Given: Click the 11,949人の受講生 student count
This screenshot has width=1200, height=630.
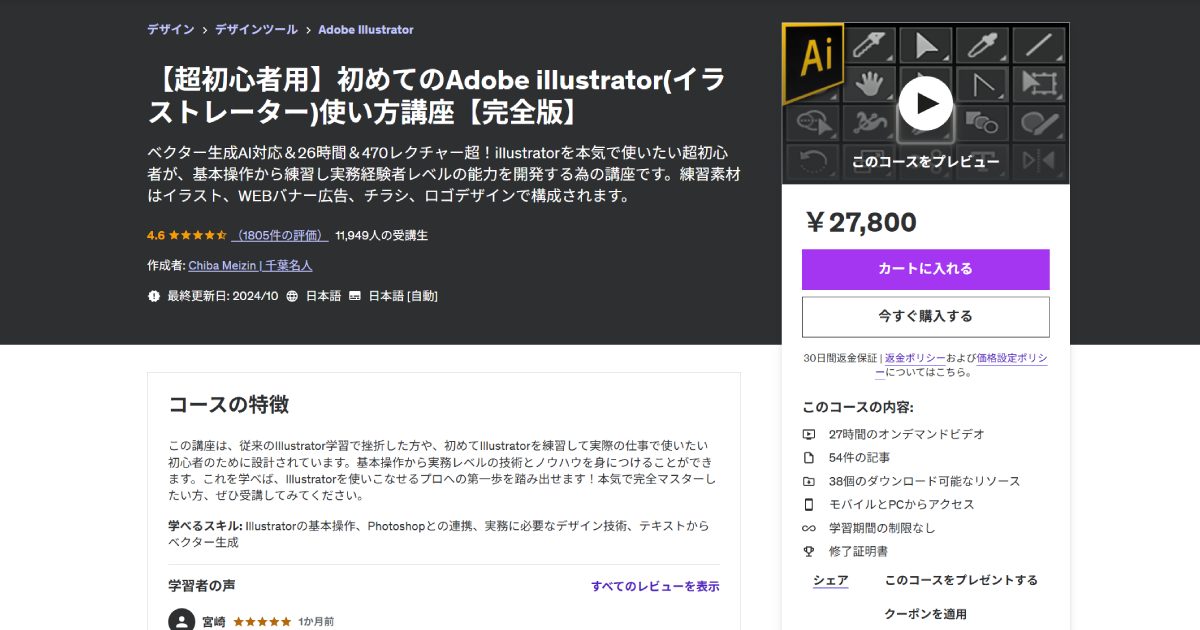Looking at the screenshot, I should click(381, 236).
